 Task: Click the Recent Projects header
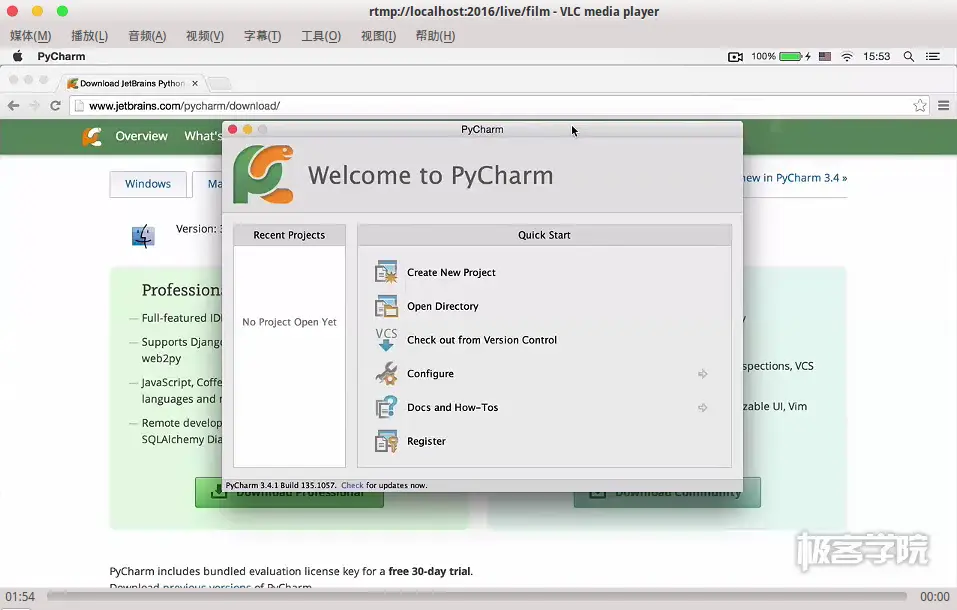[x=289, y=235]
